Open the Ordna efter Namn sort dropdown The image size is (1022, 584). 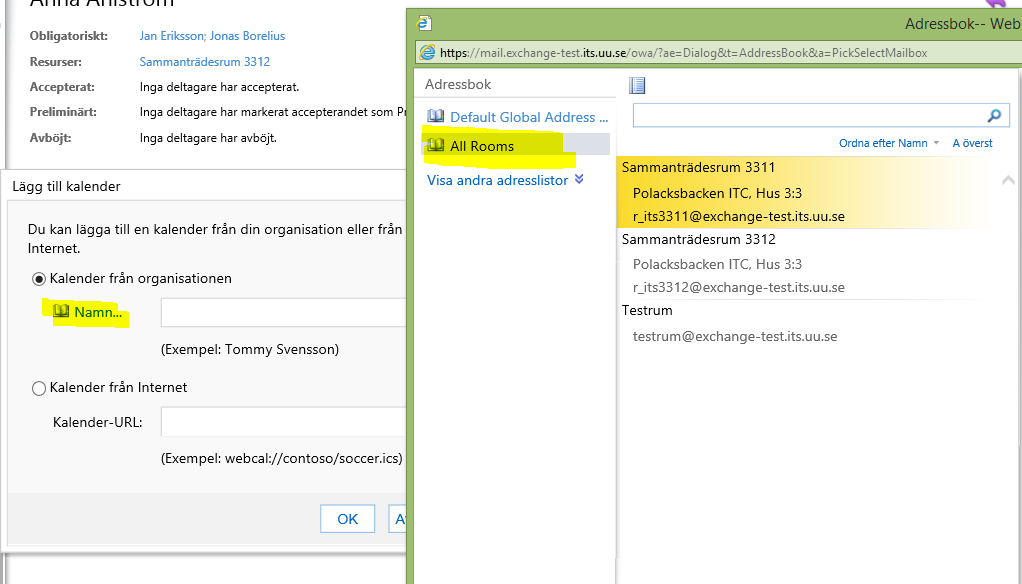tap(888, 143)
